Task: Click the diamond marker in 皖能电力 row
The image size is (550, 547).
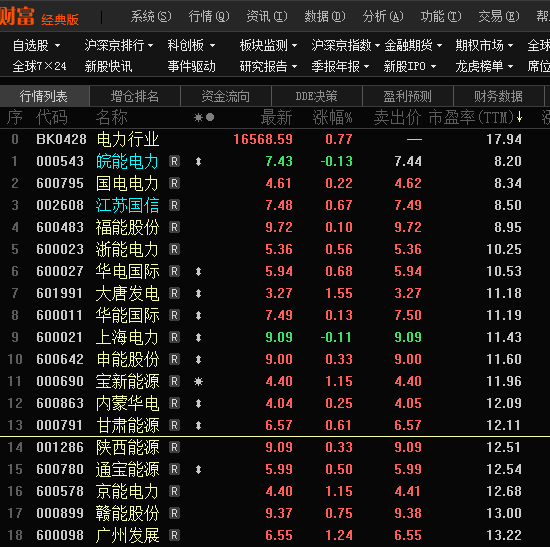Action: 199,161
